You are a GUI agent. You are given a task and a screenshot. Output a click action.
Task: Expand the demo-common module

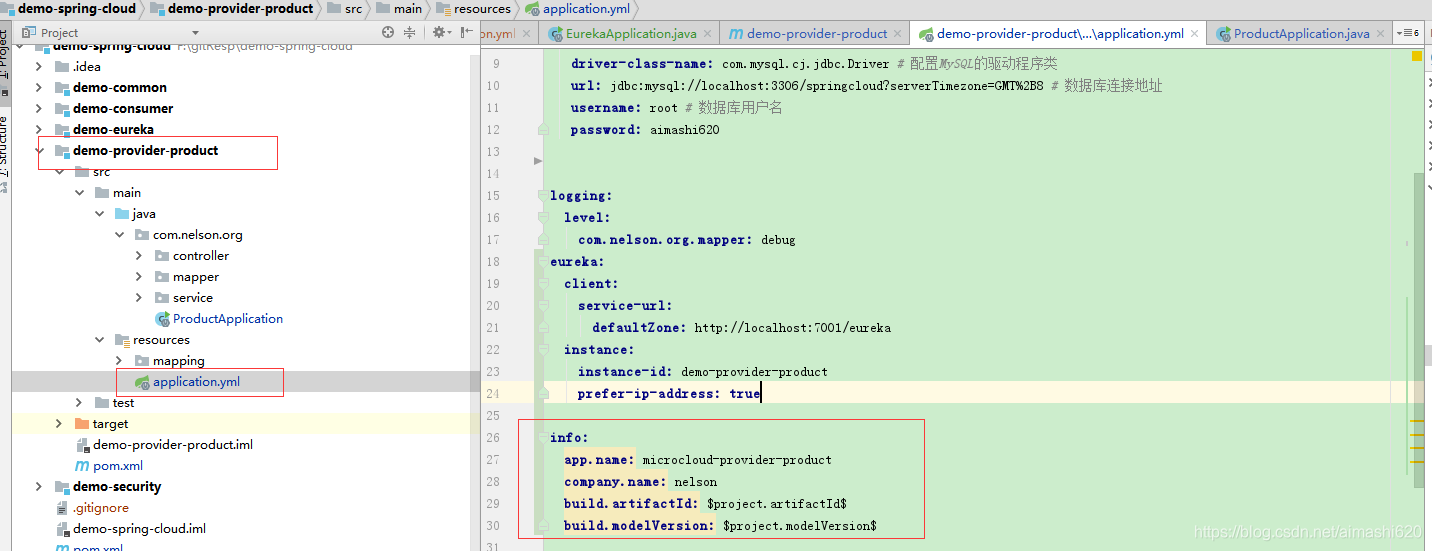(39, 88)
